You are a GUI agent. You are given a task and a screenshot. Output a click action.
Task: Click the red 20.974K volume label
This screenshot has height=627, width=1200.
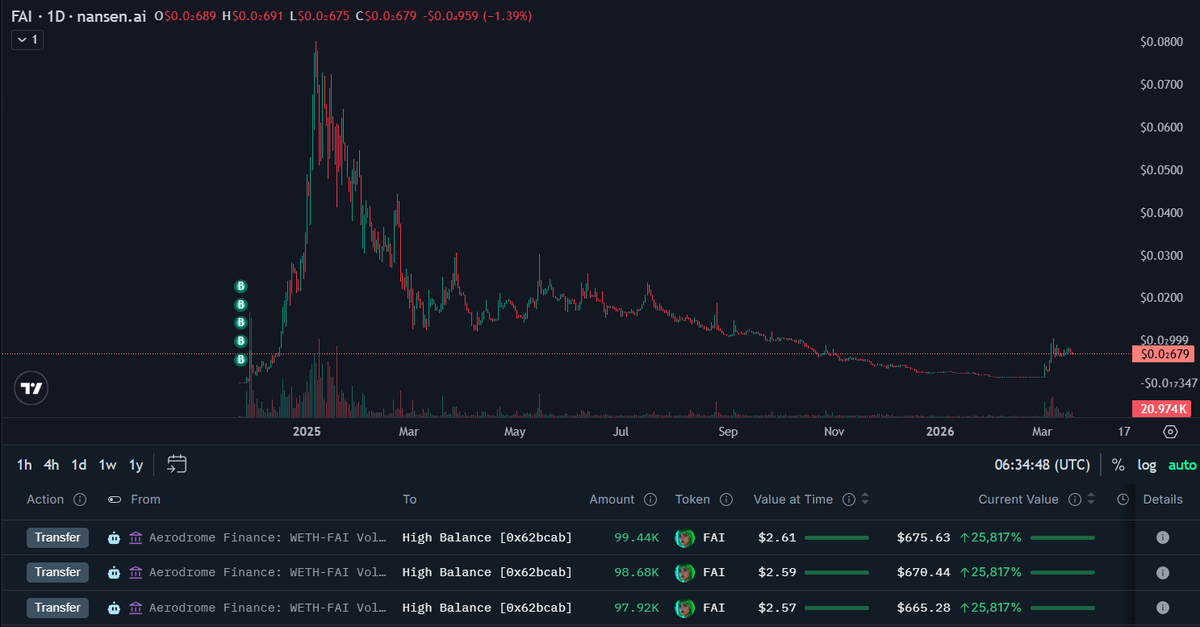point(1162,408)
